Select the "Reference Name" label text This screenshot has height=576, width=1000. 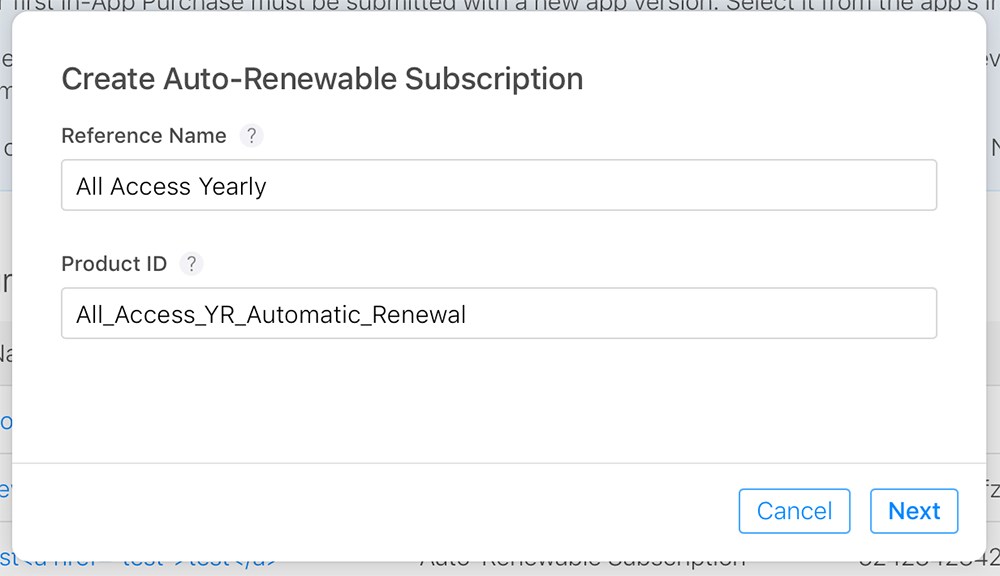(x=143, y=135)
